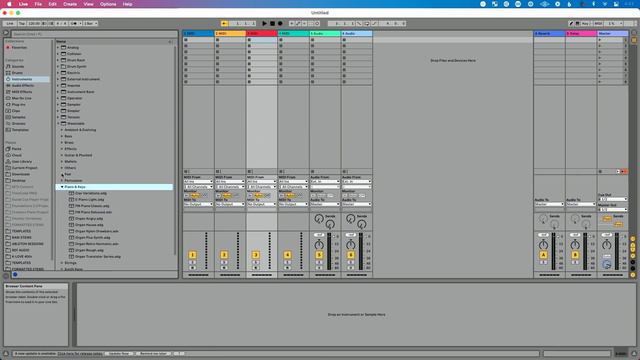Expand the Operator folder
The height and width of the screenshot is (360, 640).
[58, 98]
